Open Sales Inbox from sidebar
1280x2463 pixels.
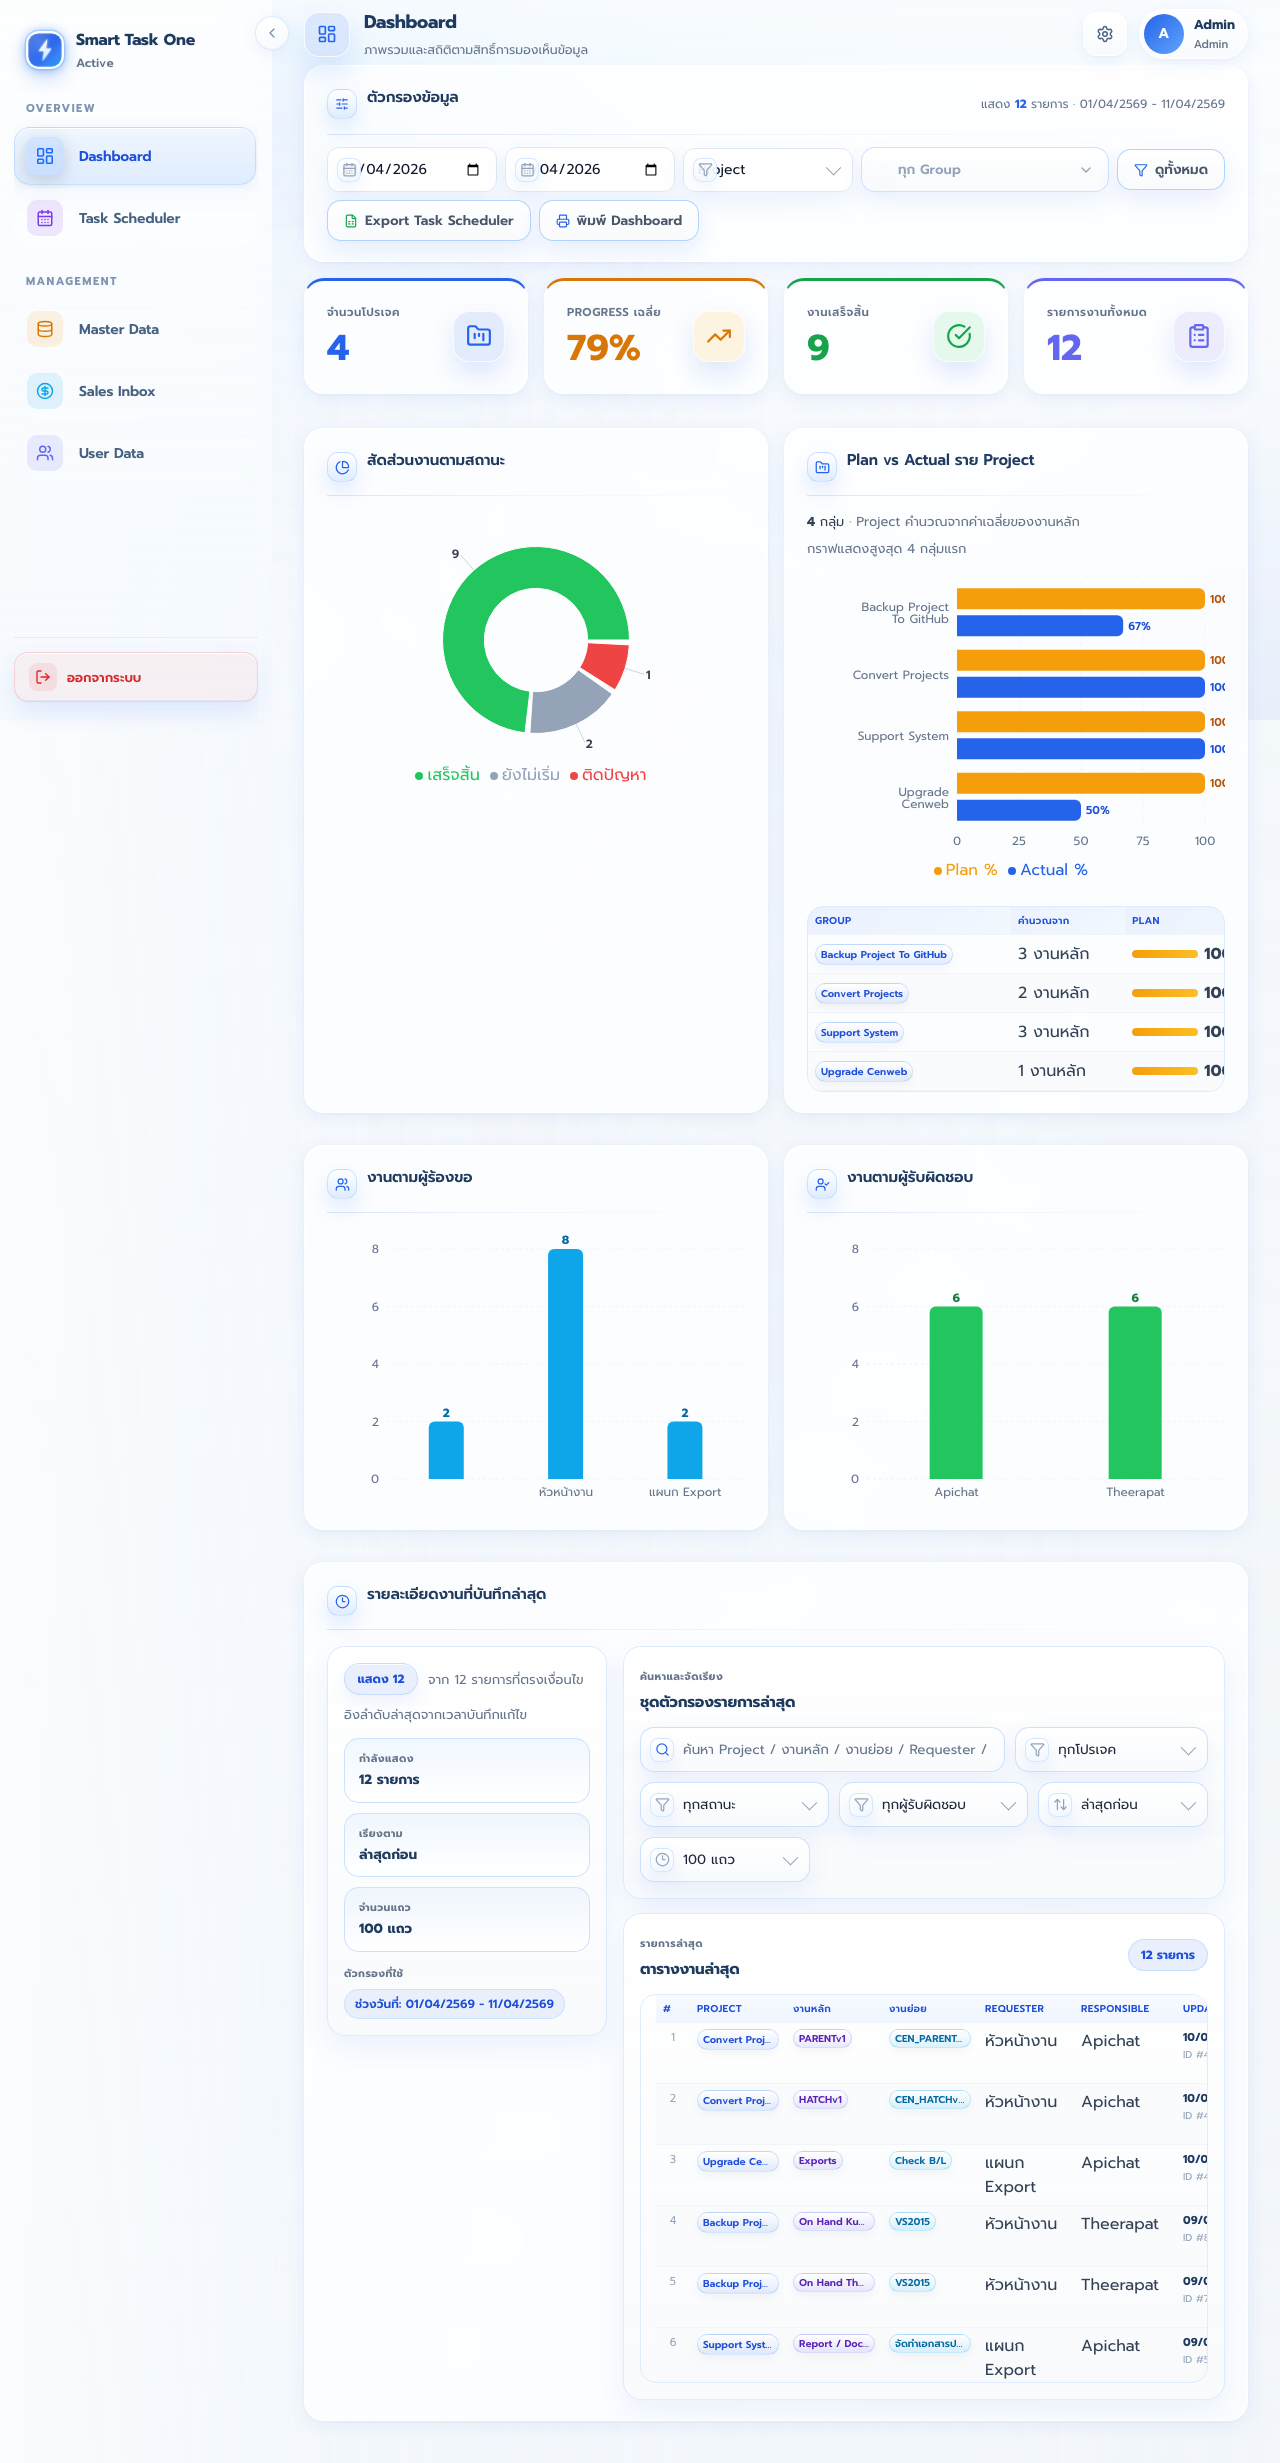135,391
